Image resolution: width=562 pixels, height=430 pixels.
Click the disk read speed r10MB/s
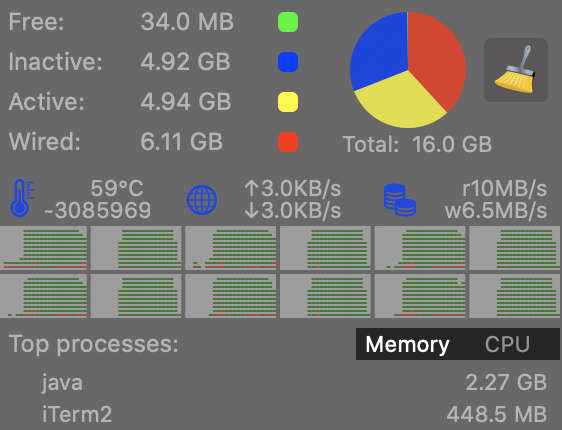click(x=504, y=188)
